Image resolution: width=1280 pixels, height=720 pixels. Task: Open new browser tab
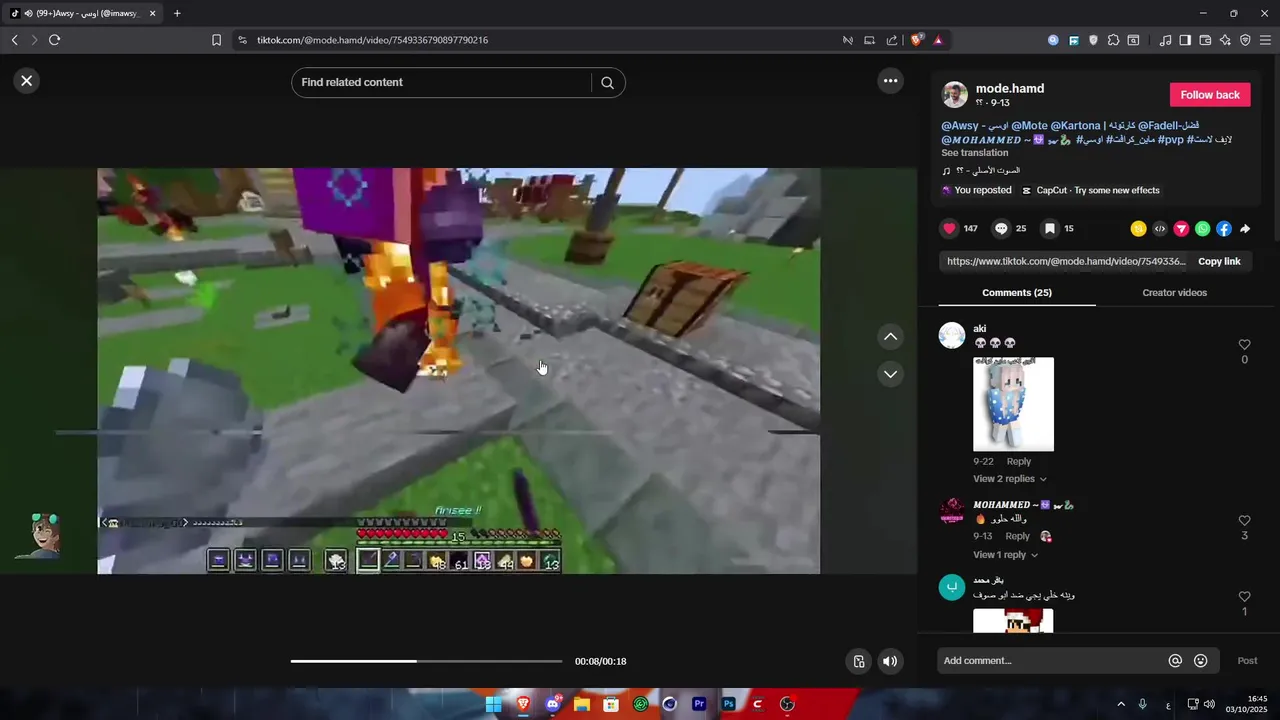click(177, 13)
